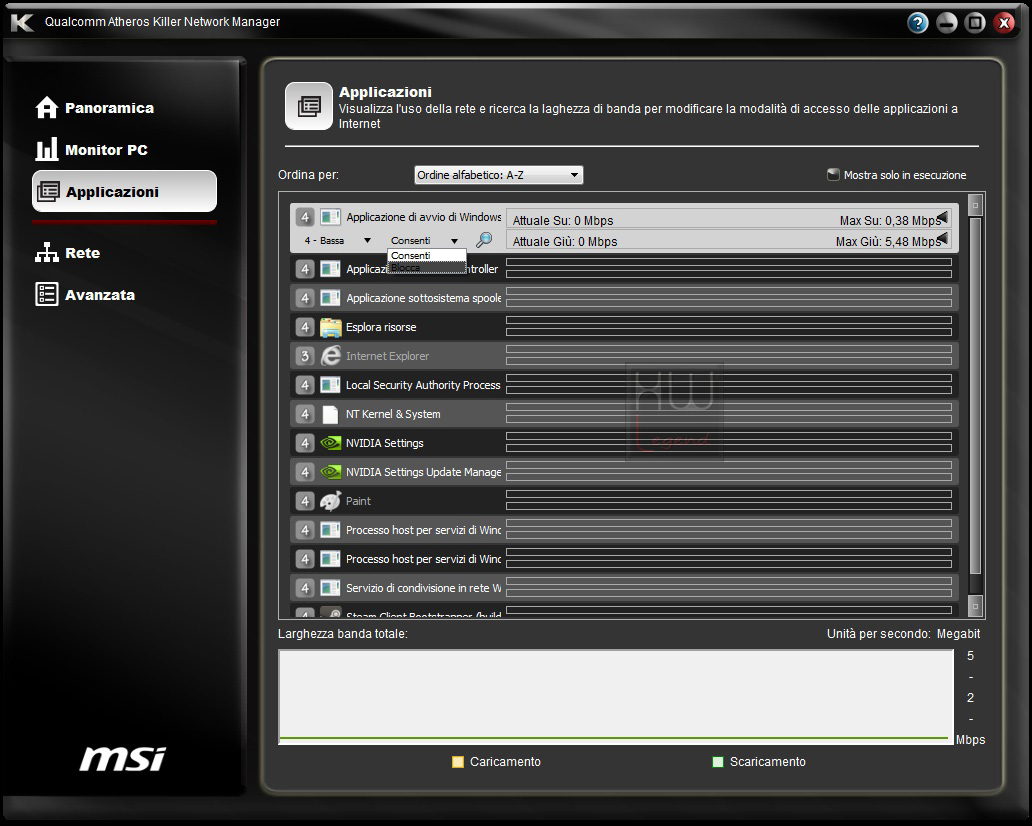
Task: Open the 4 - Bassa priority dropdown
Action: pyautogui.click(x=337, y=241)
